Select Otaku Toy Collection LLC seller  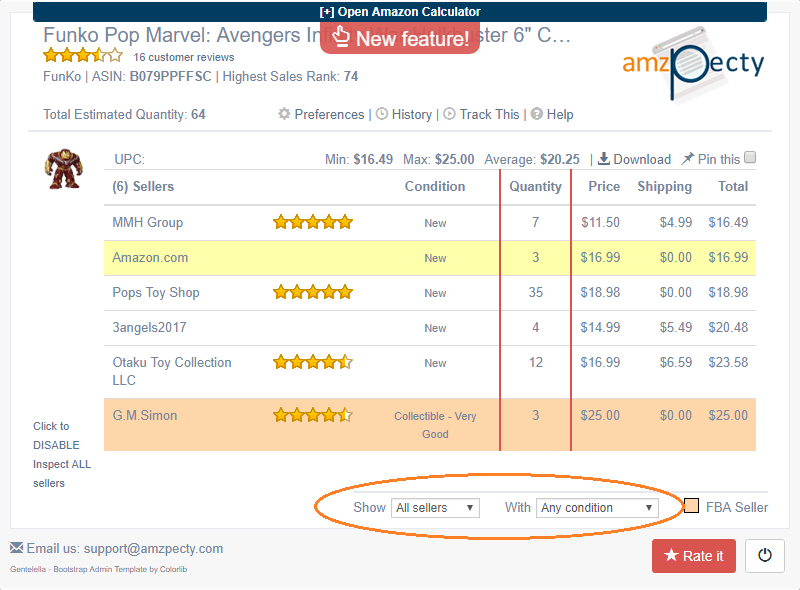coord(172,371)
